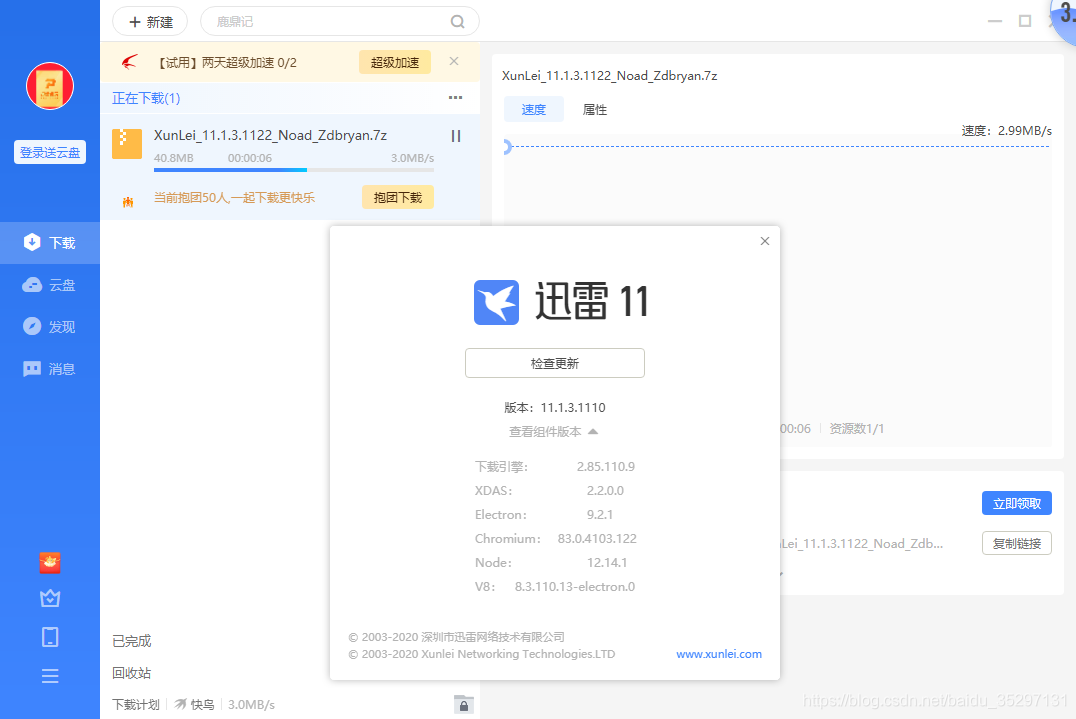Click the 抱团下载 group download button

(x=398, y=198)
